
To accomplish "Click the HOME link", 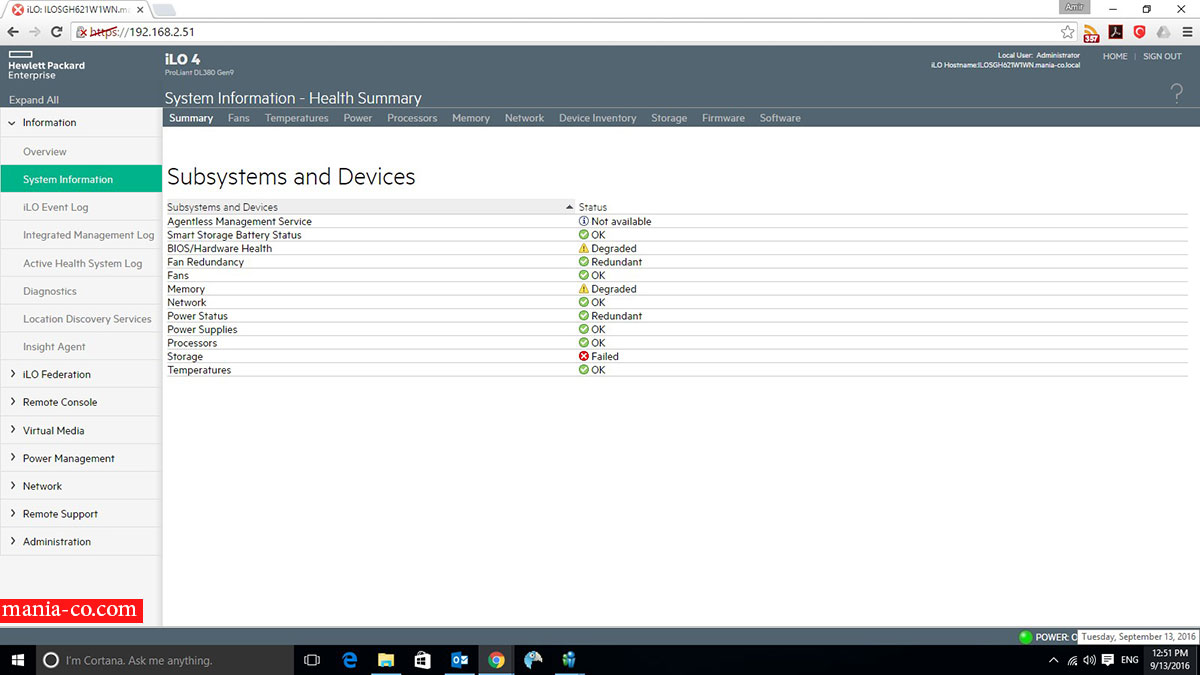I will [1115, 57].
